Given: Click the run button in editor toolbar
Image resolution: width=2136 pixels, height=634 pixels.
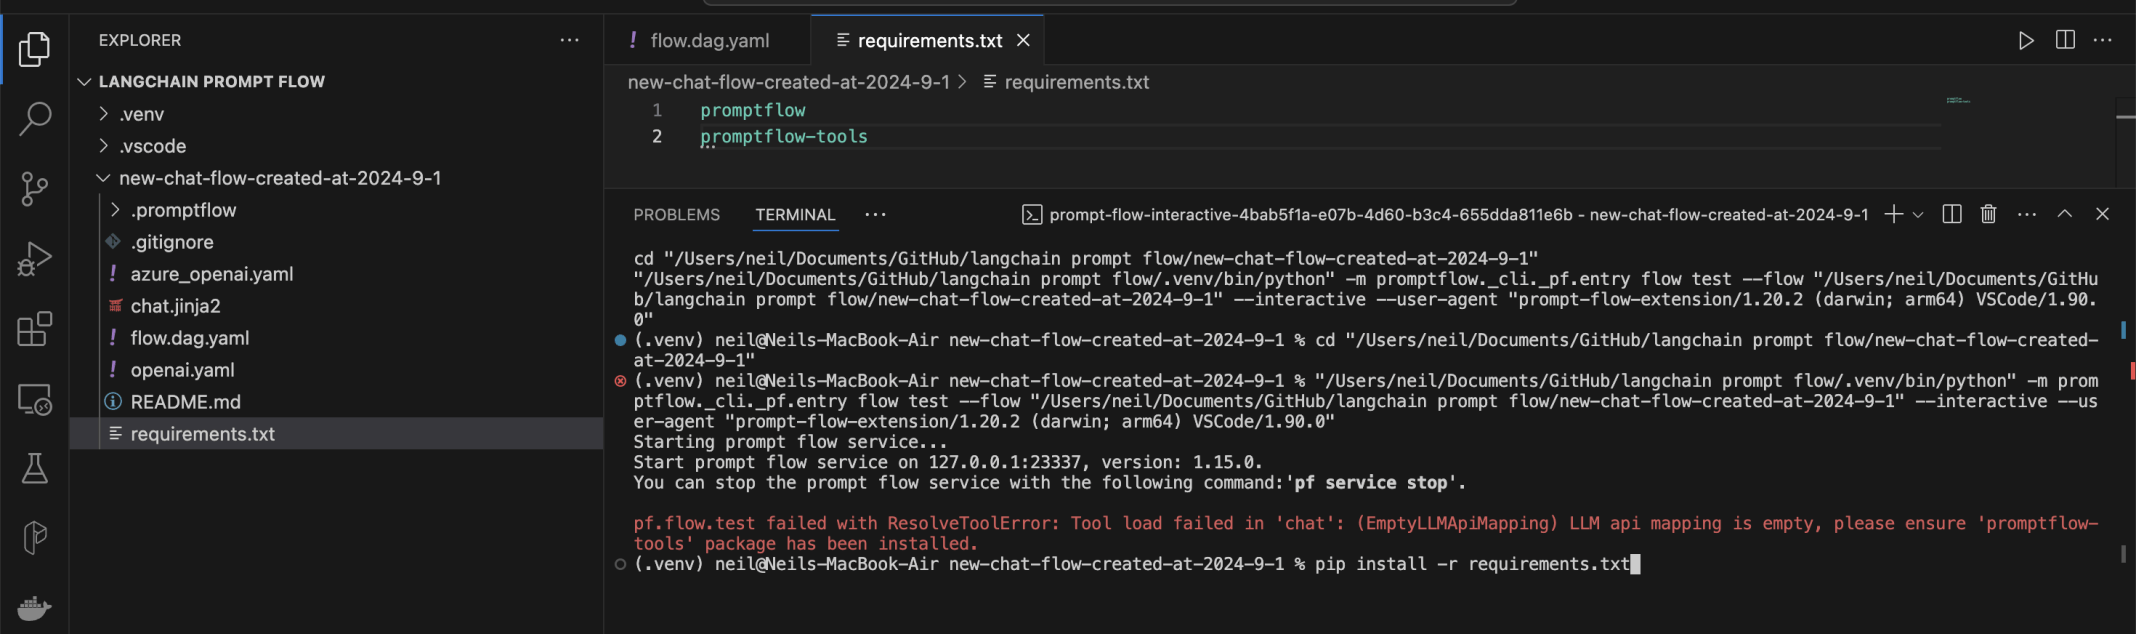Looking at the screenshot, I should pos(2026,40).
